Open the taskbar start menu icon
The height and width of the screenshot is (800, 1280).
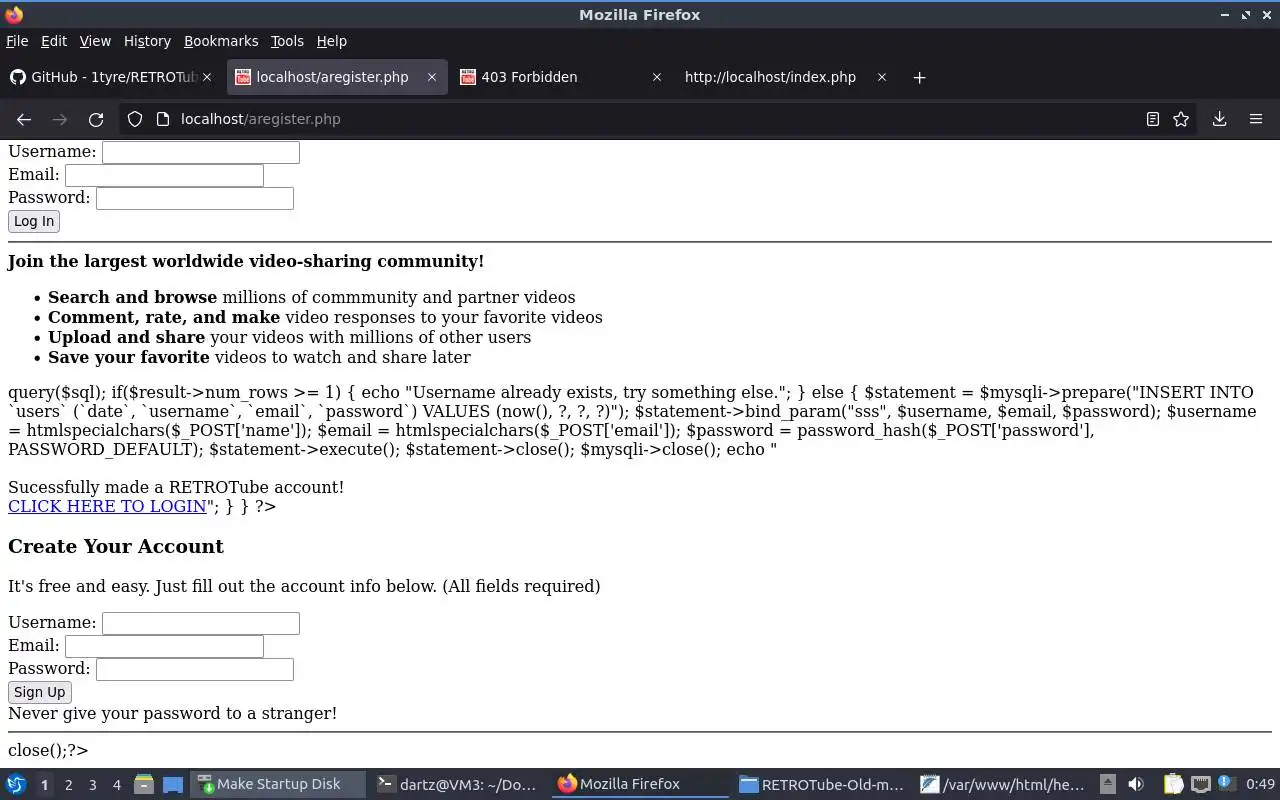click(16, 784)
